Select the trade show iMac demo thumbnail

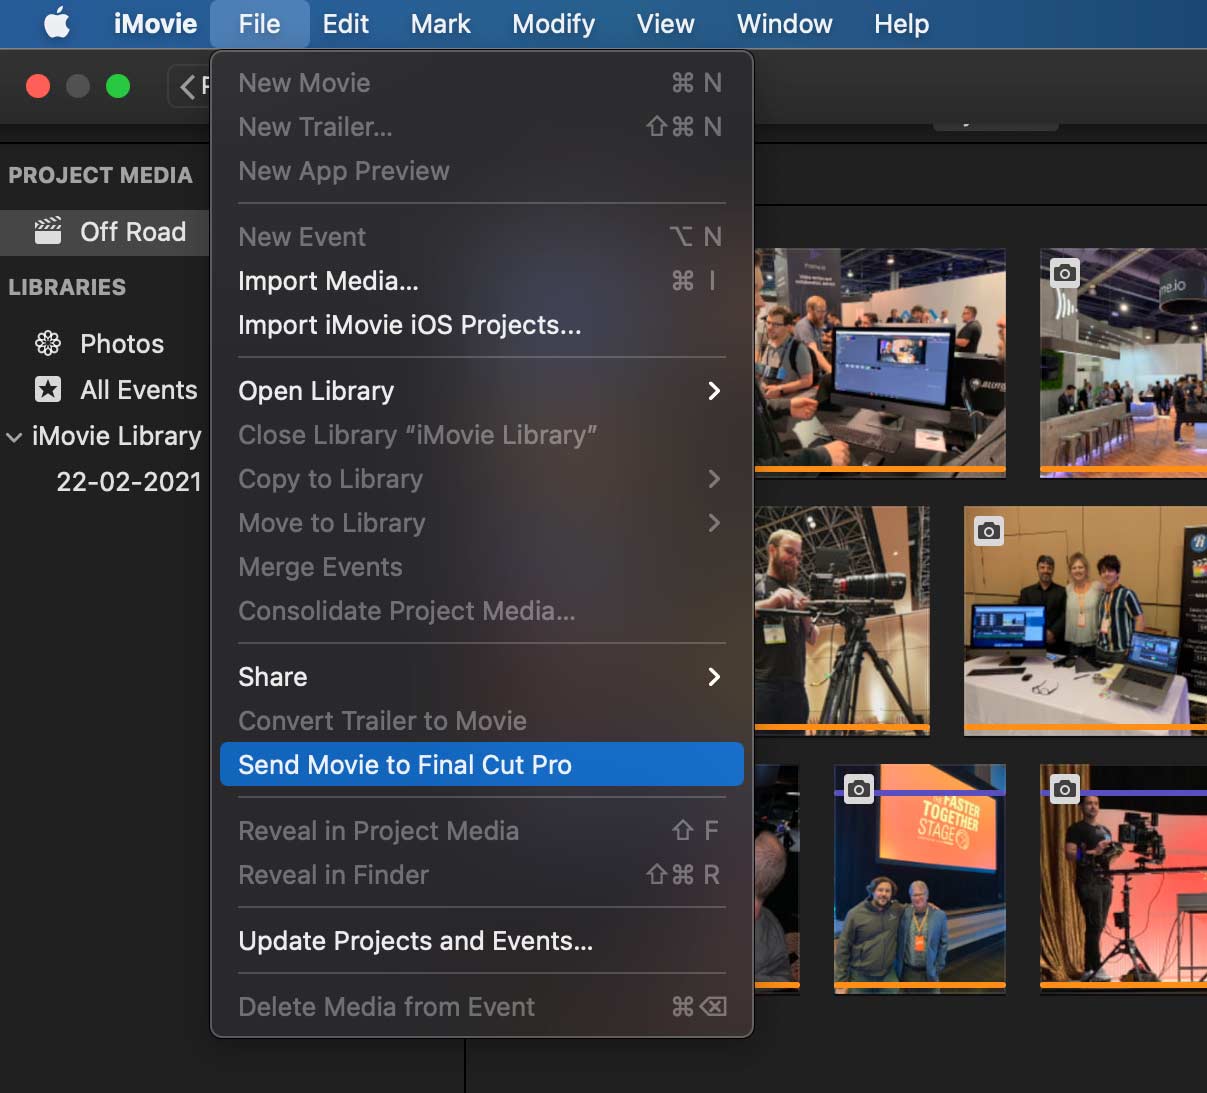pyautogui.click(x=880, y=361)
